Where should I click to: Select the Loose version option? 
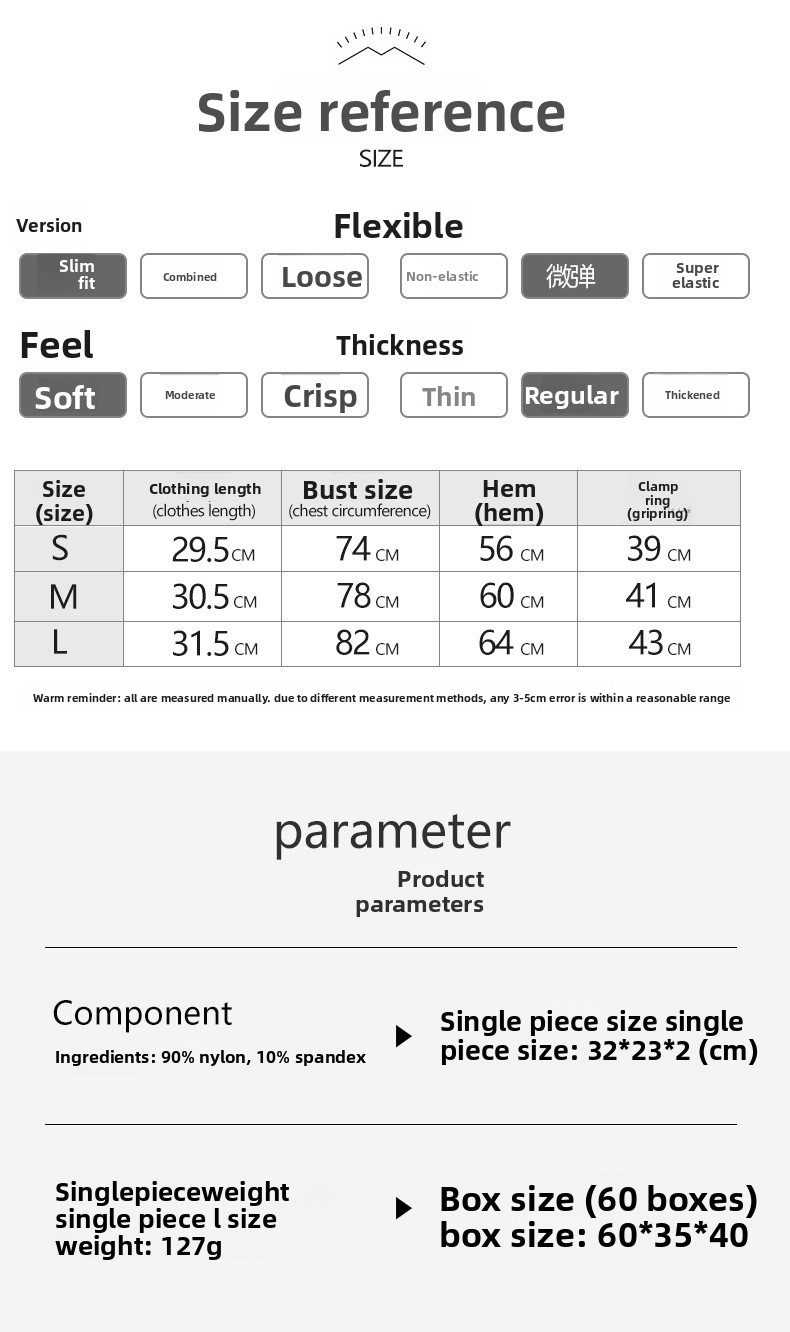pos(315,276)
